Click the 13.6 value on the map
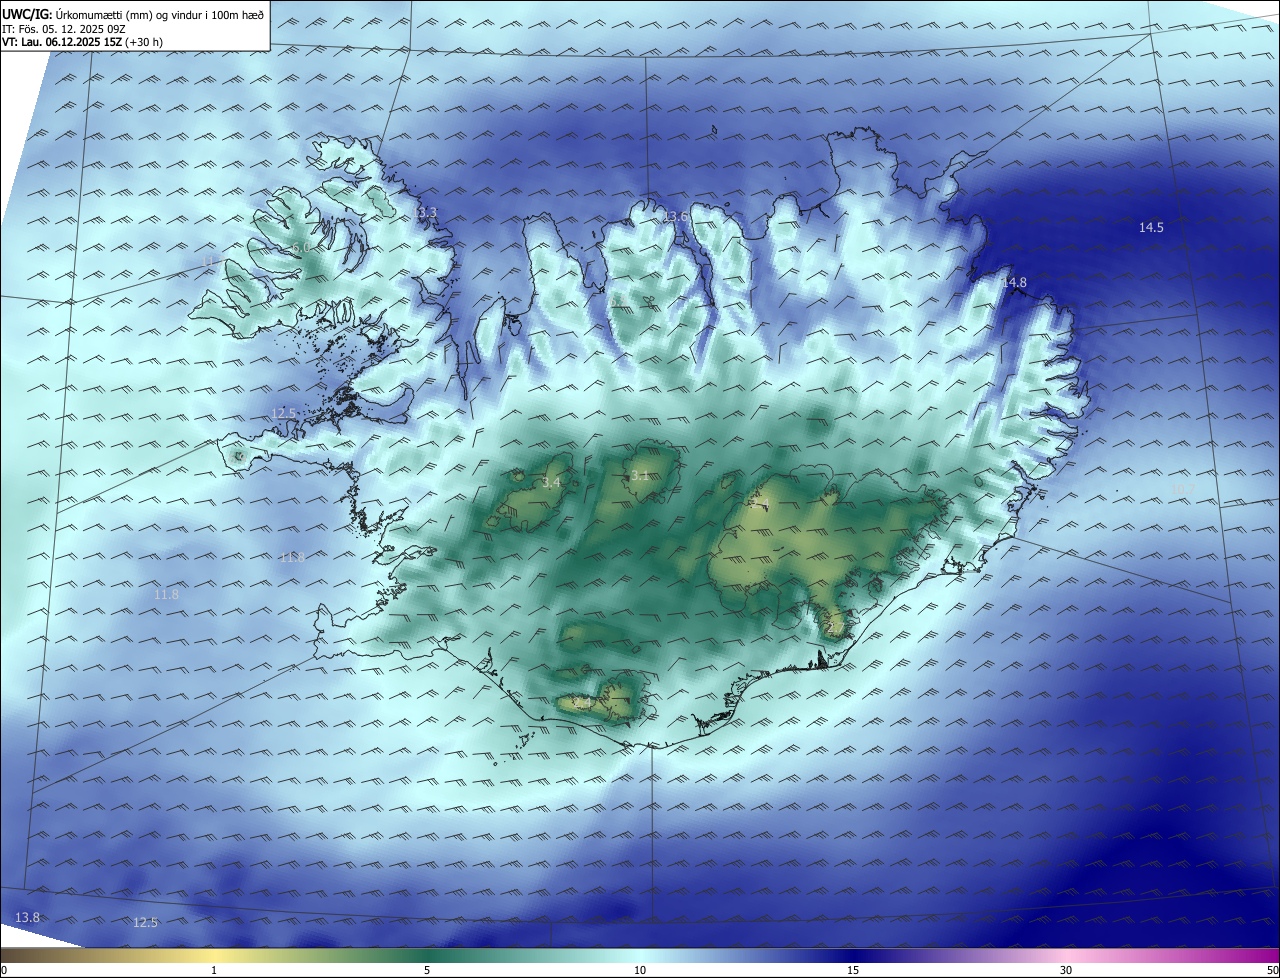The width and height of the screenshot is (1280, 978). point(676,217)
